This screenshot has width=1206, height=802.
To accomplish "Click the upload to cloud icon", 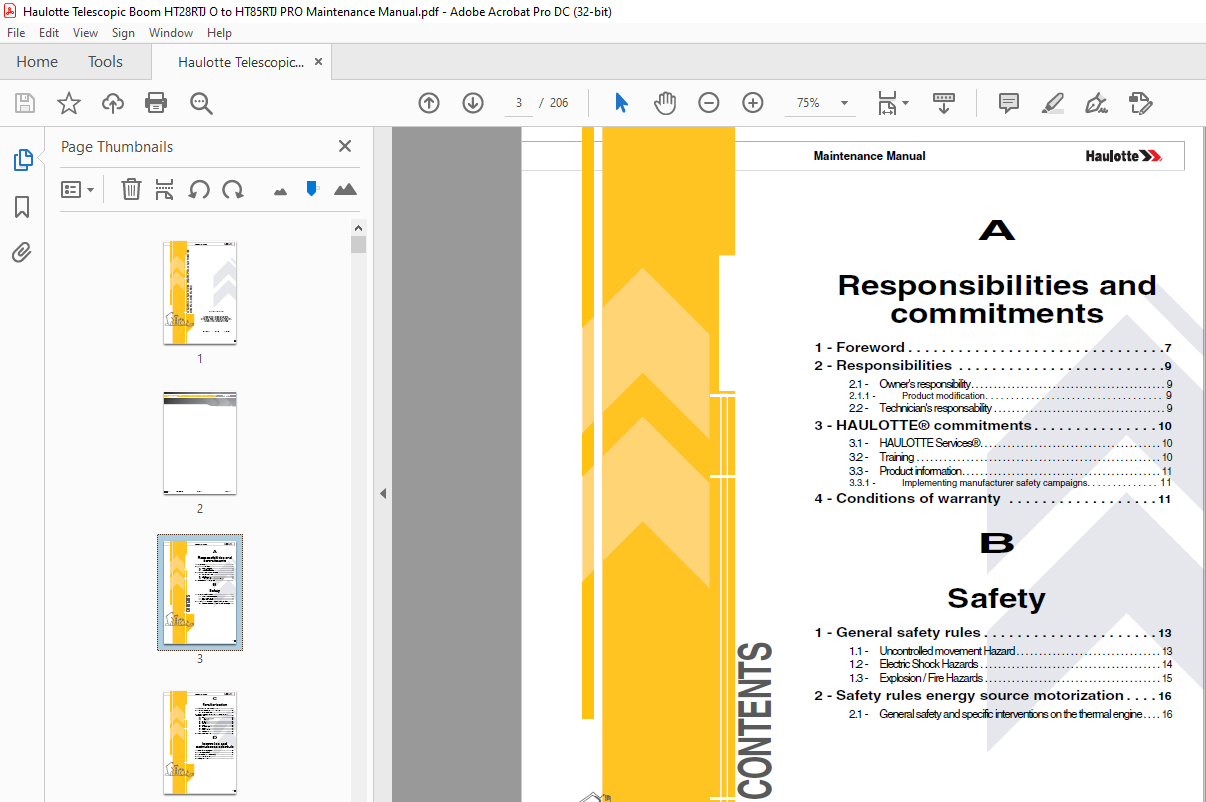I will pos(113,103).
